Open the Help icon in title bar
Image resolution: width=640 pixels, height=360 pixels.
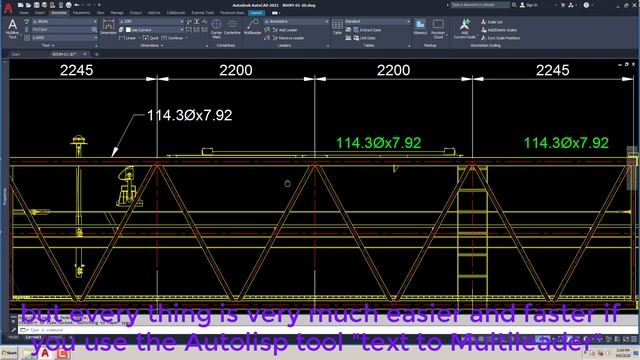[x=586, y=5]
